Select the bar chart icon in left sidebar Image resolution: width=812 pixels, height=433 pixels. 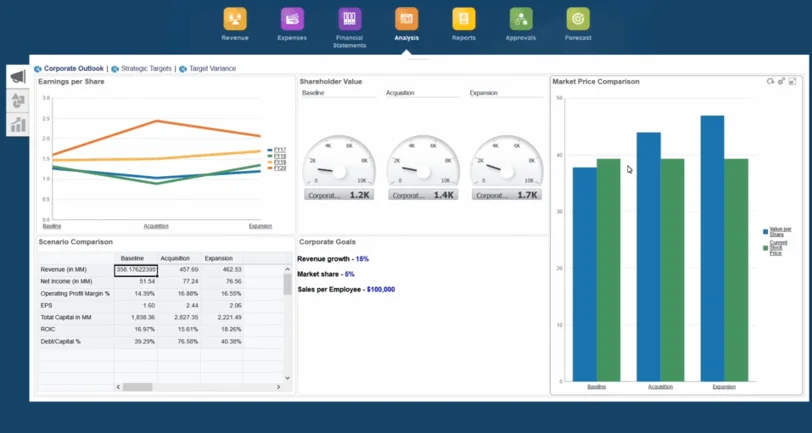pyautogui.click(x=18, y=125)
